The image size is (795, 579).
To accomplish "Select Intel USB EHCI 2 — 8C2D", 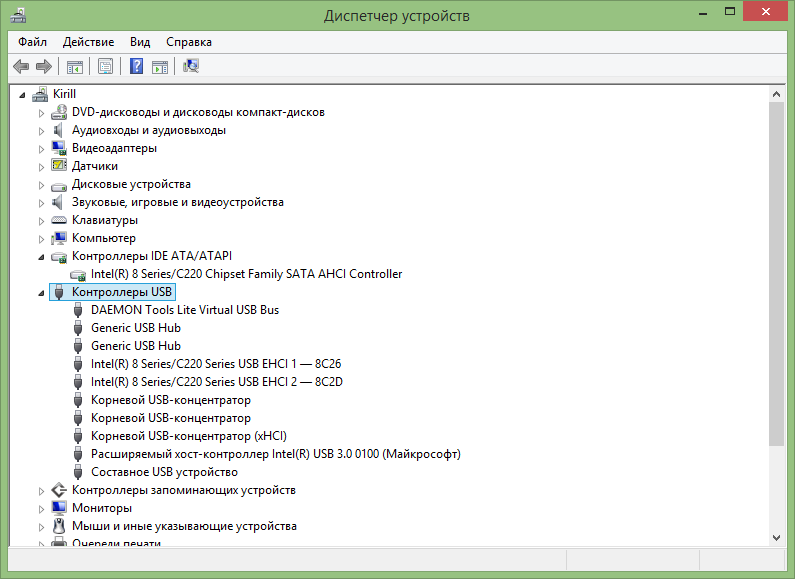I will 216,382.
